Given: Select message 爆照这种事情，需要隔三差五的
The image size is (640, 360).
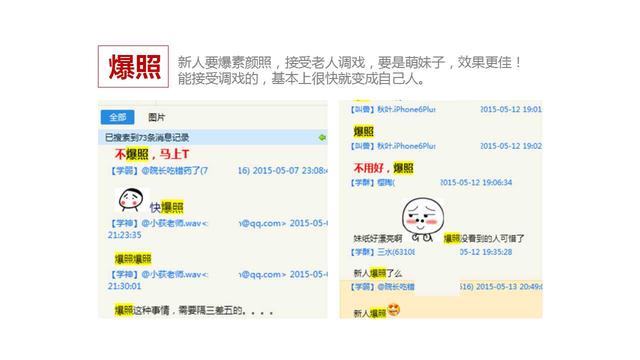Looking at the screenshot, I should click(194, 311).
